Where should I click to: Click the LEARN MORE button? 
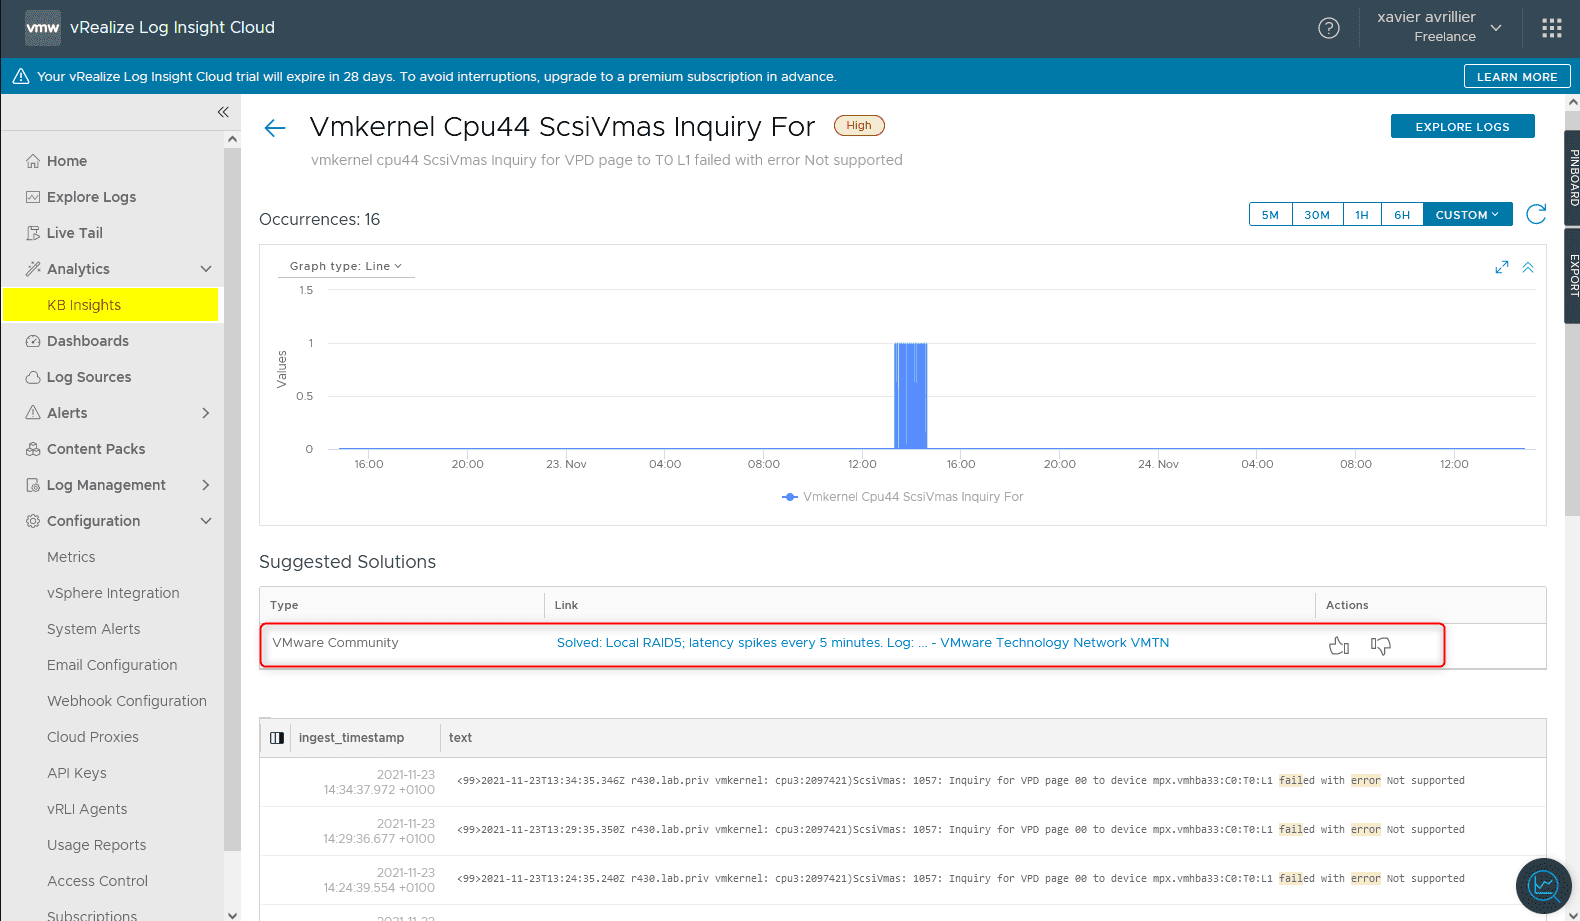point(1517,76)
